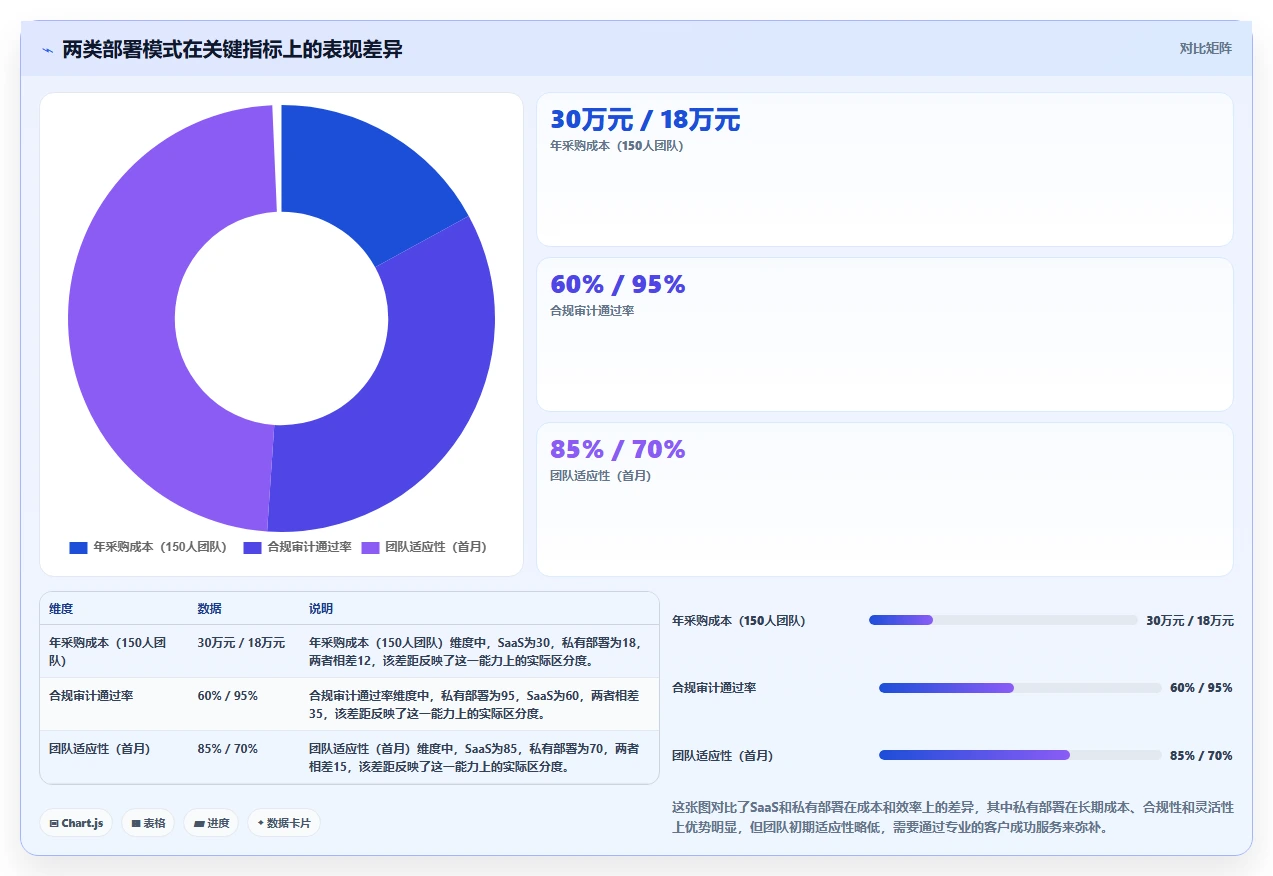Click the 团队适应性（首月） caption in the third card
1273x876 pixels.
click(600, 476)
